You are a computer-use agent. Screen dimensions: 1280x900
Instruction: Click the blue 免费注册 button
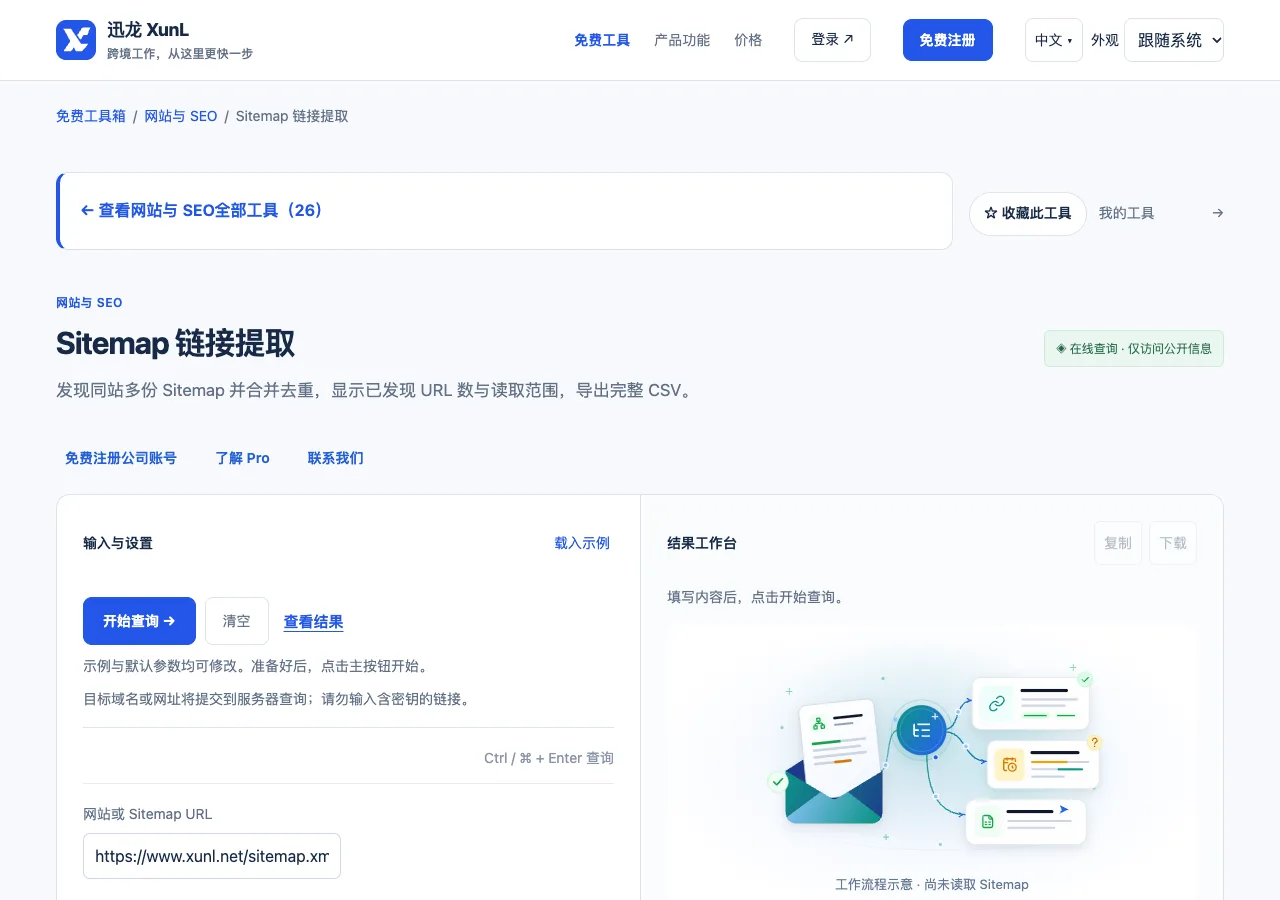pos(948,40)
